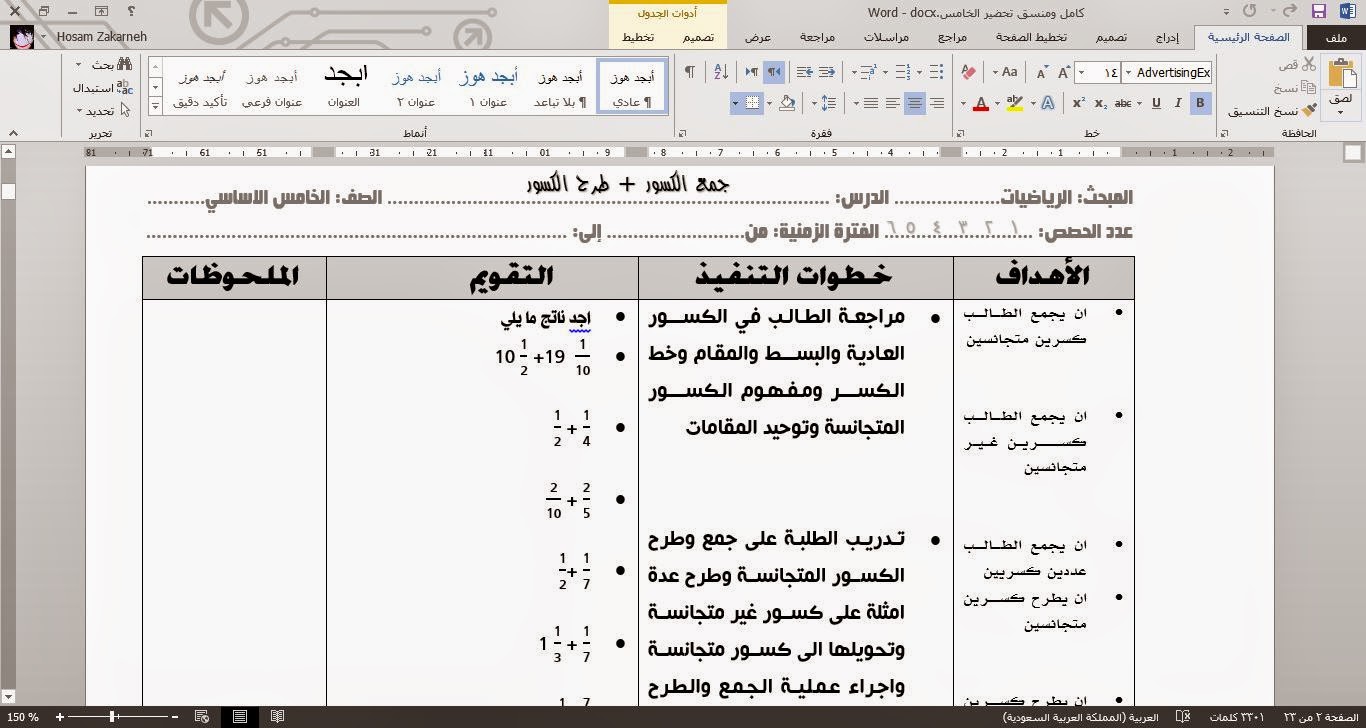Viewport: 1366px width, 728px height.
Task: Apply the عنوان فرعي subtitle style
Action: [272, 87]
